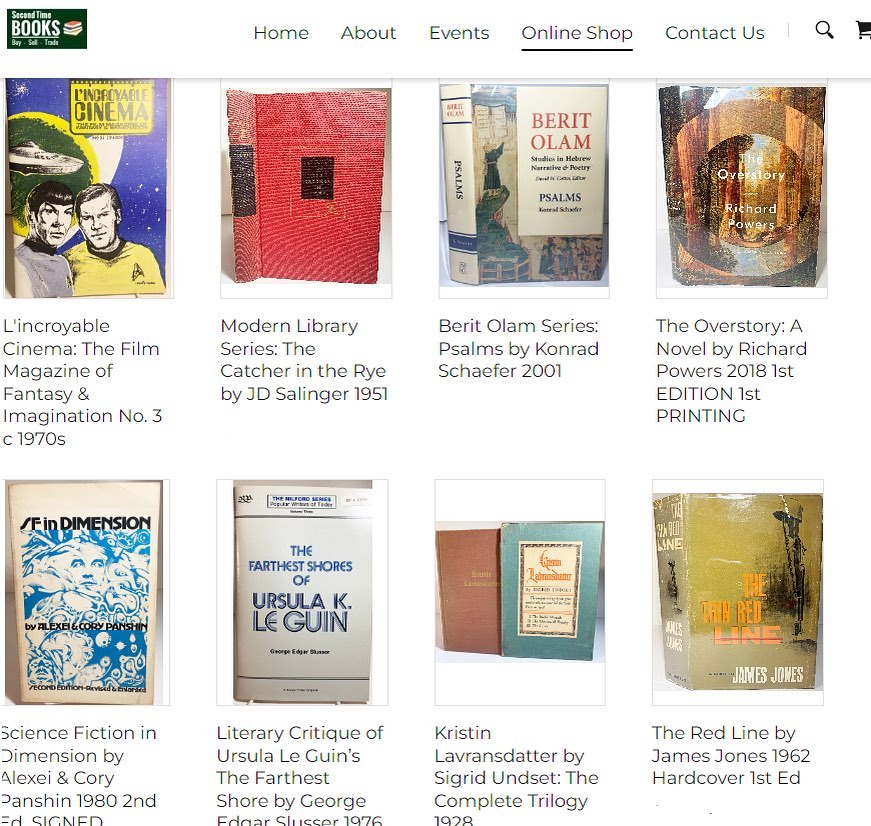Image resolution: width=871 pixels, height=826 pixels.
Task: Open the About page
Action: point(368,33)
